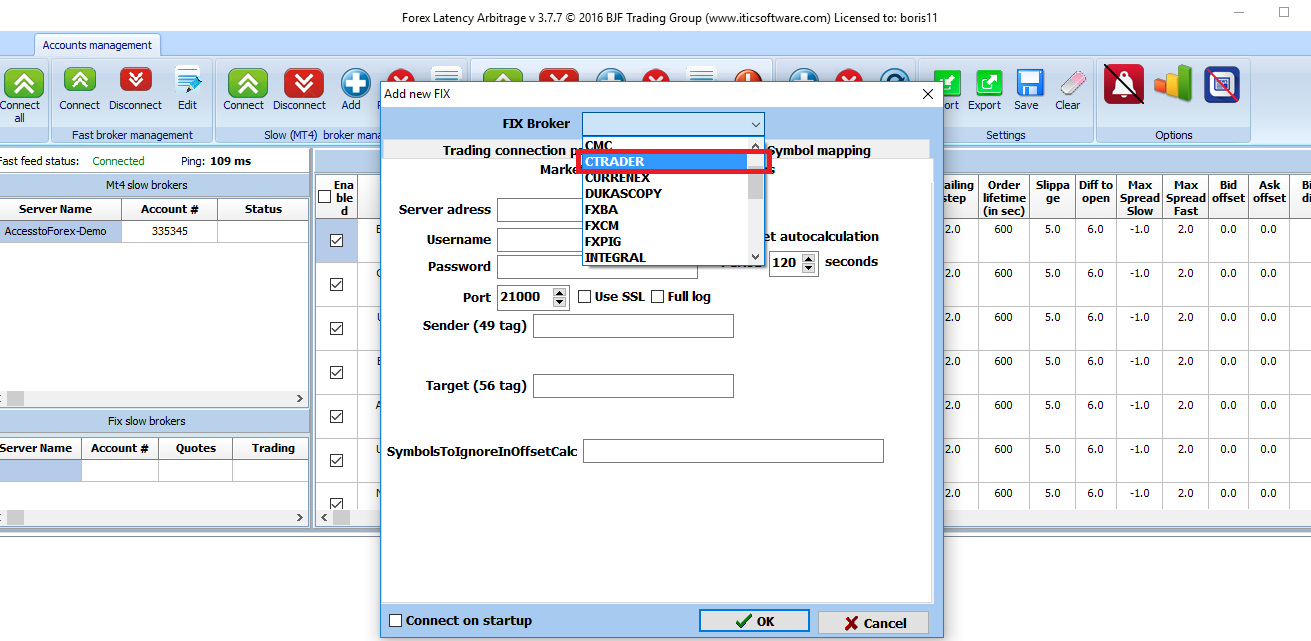Close the Add new FIX dialog
The height and width of the screenshot is (641, 1311).
927,94
